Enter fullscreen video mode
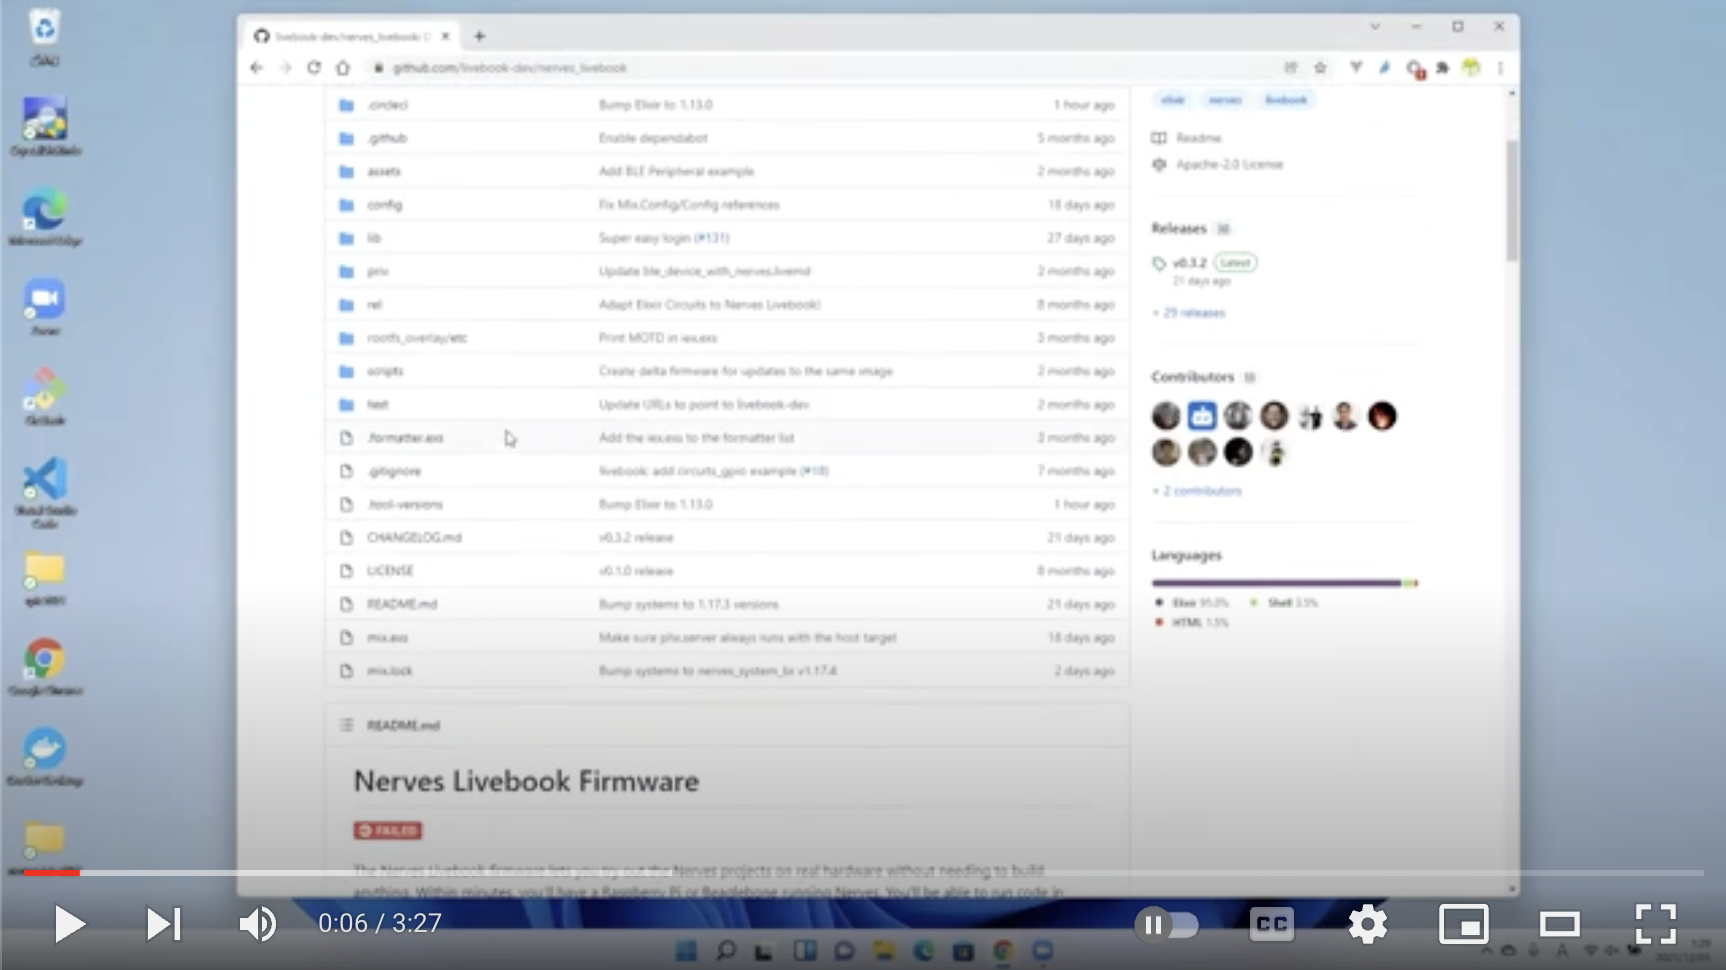The height and width of the screenshot is (970, 1726). (x=1655, y=924)
